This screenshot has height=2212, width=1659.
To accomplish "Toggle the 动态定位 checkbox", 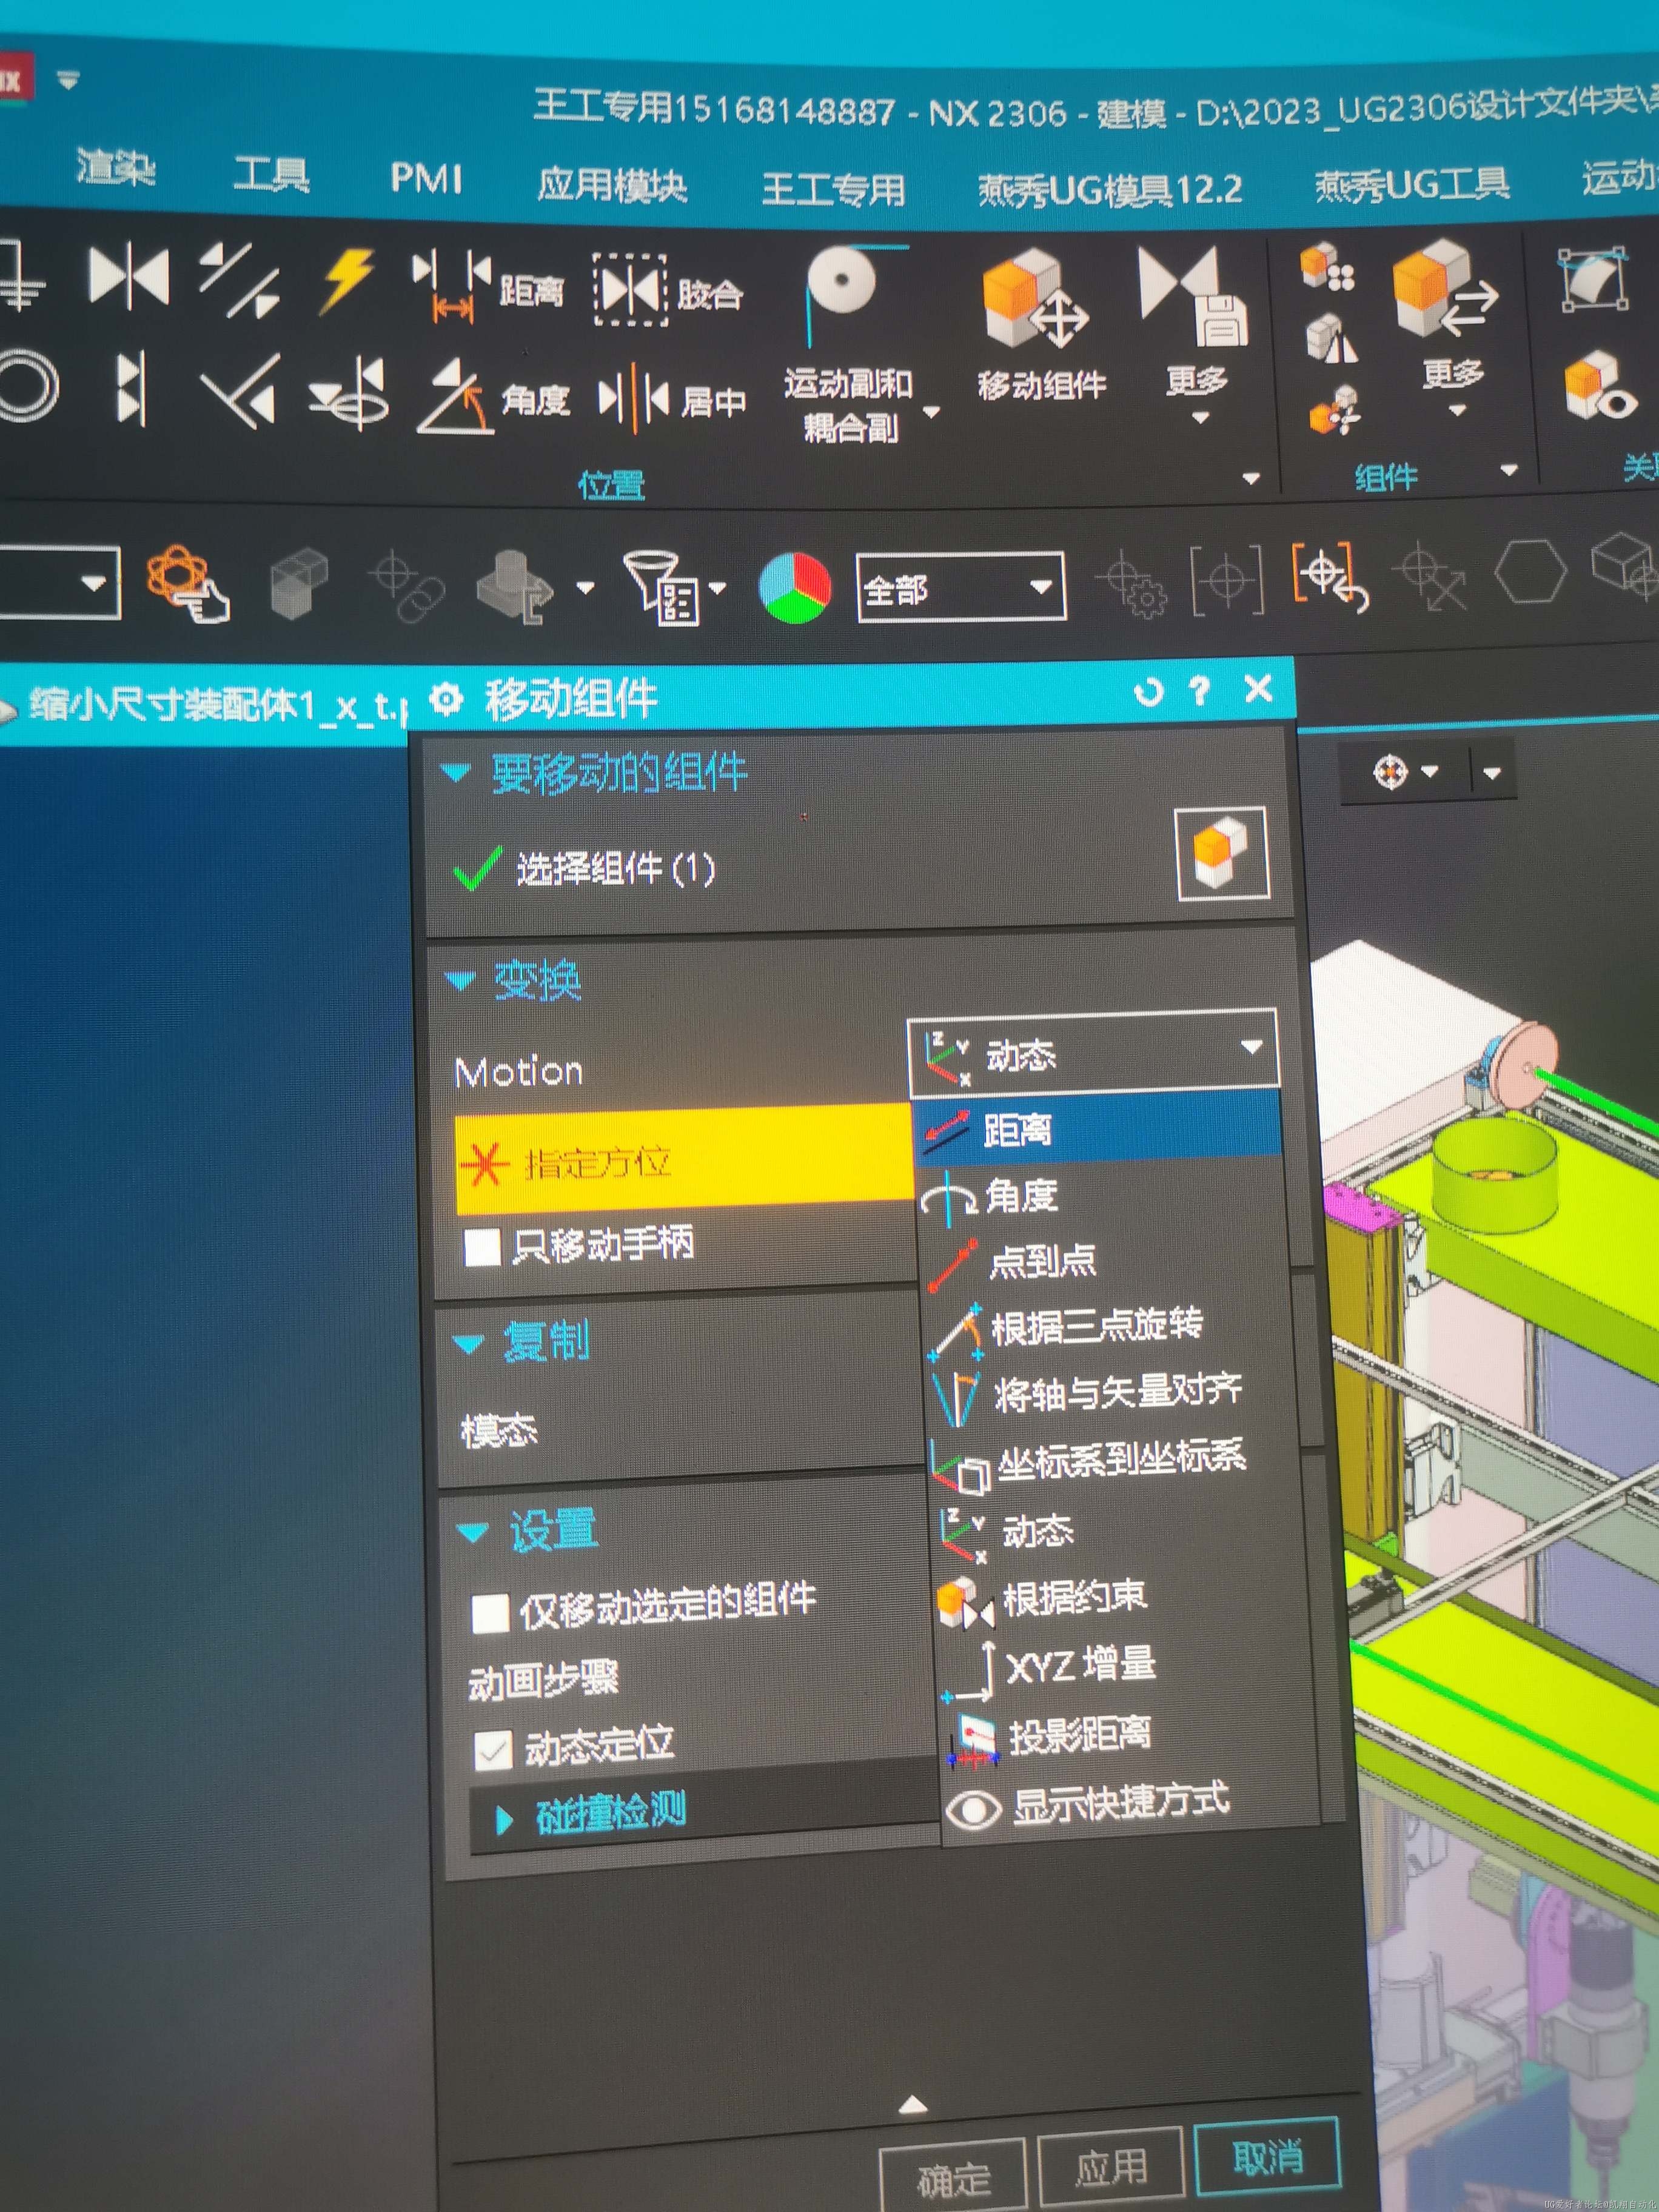I will tap(492, 1750).
